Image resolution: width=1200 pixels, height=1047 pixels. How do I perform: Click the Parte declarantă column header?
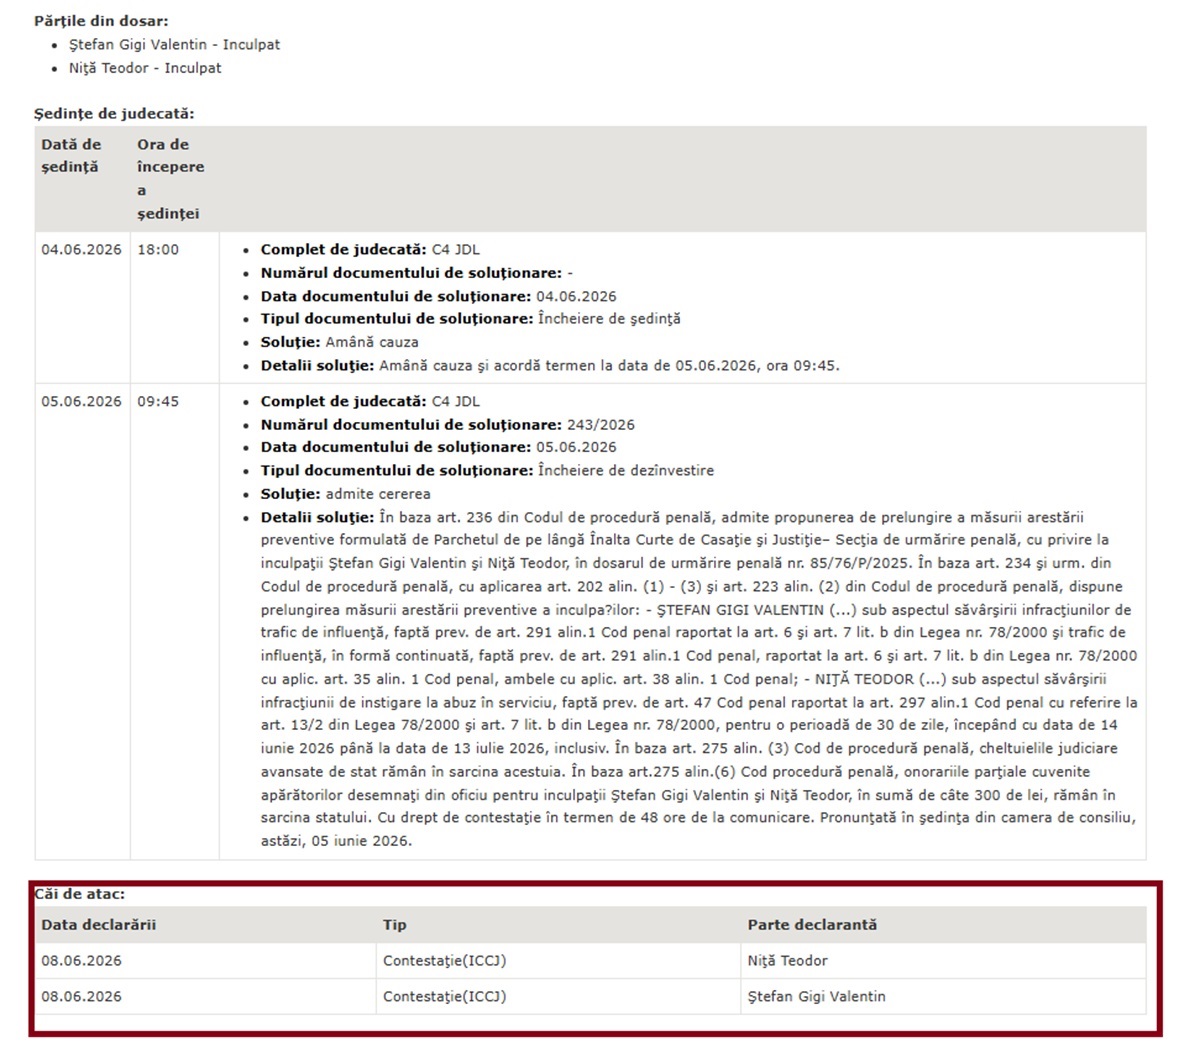coord(812,925)
